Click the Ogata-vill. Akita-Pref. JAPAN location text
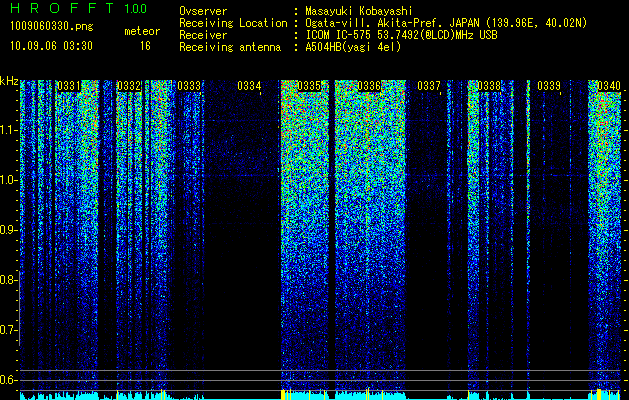This screenshot has height=400, width=629. 446,23
